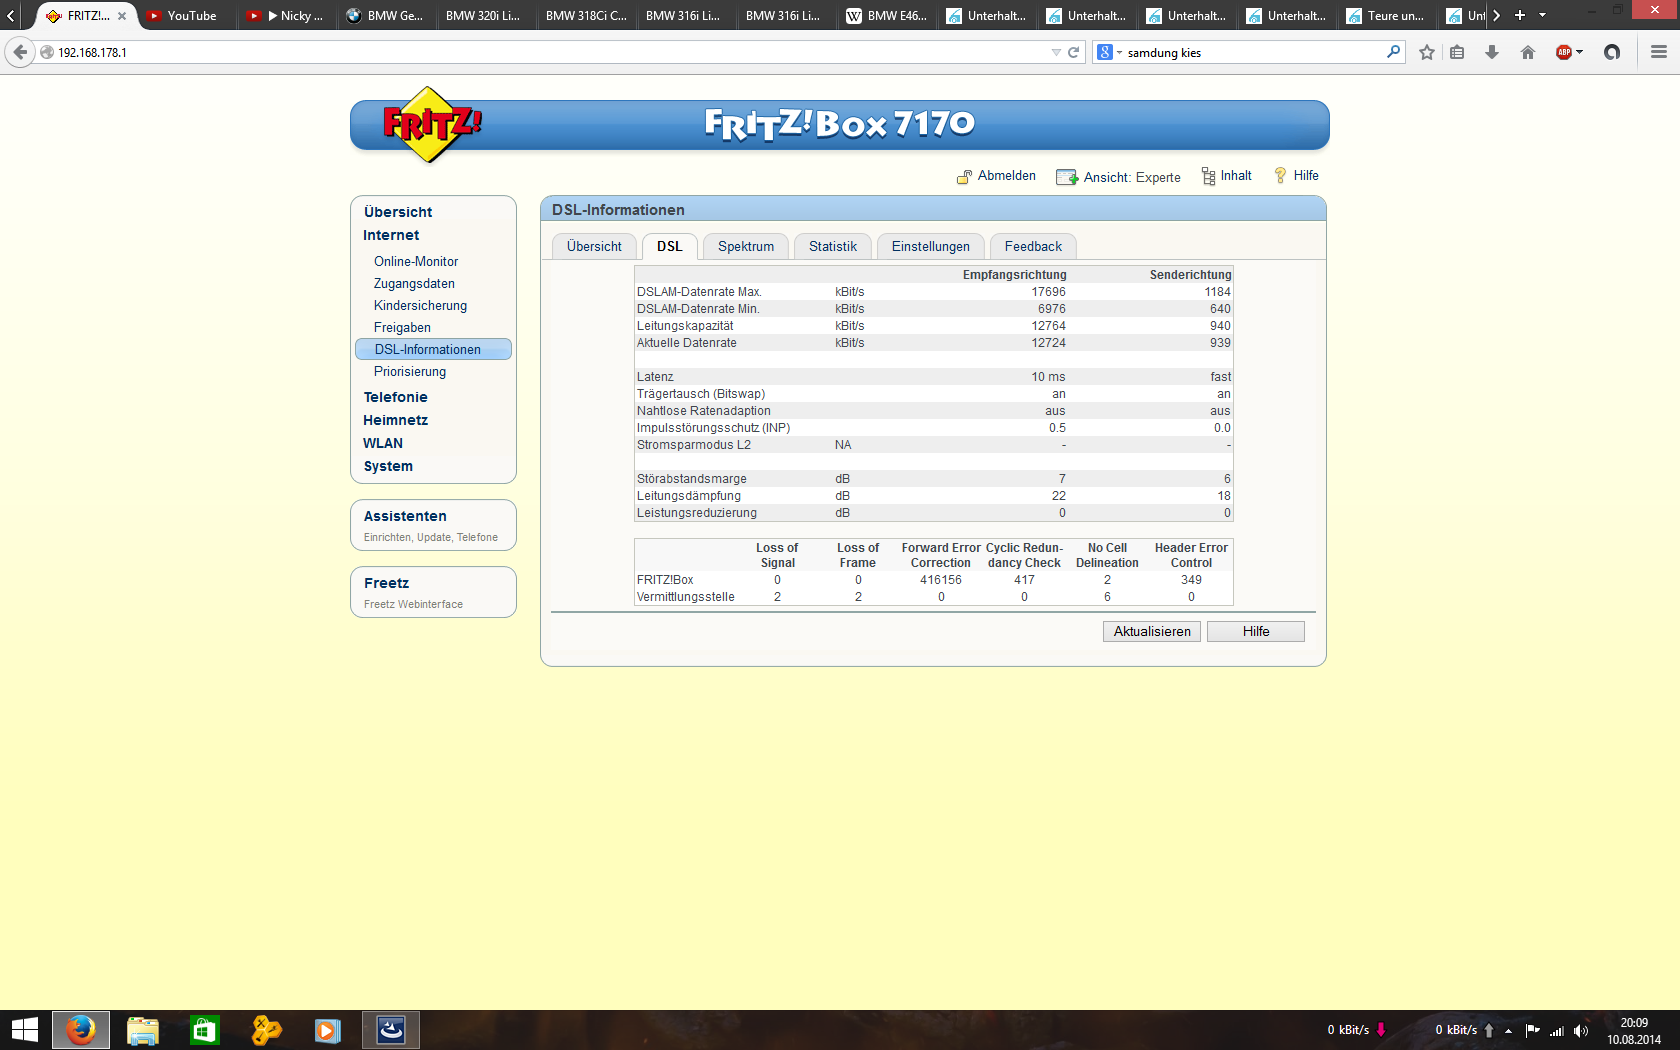The height and width of the screenshot is (1050, 1680).
Task: Click the Internet sidebar heading
Action: point(391,235)
